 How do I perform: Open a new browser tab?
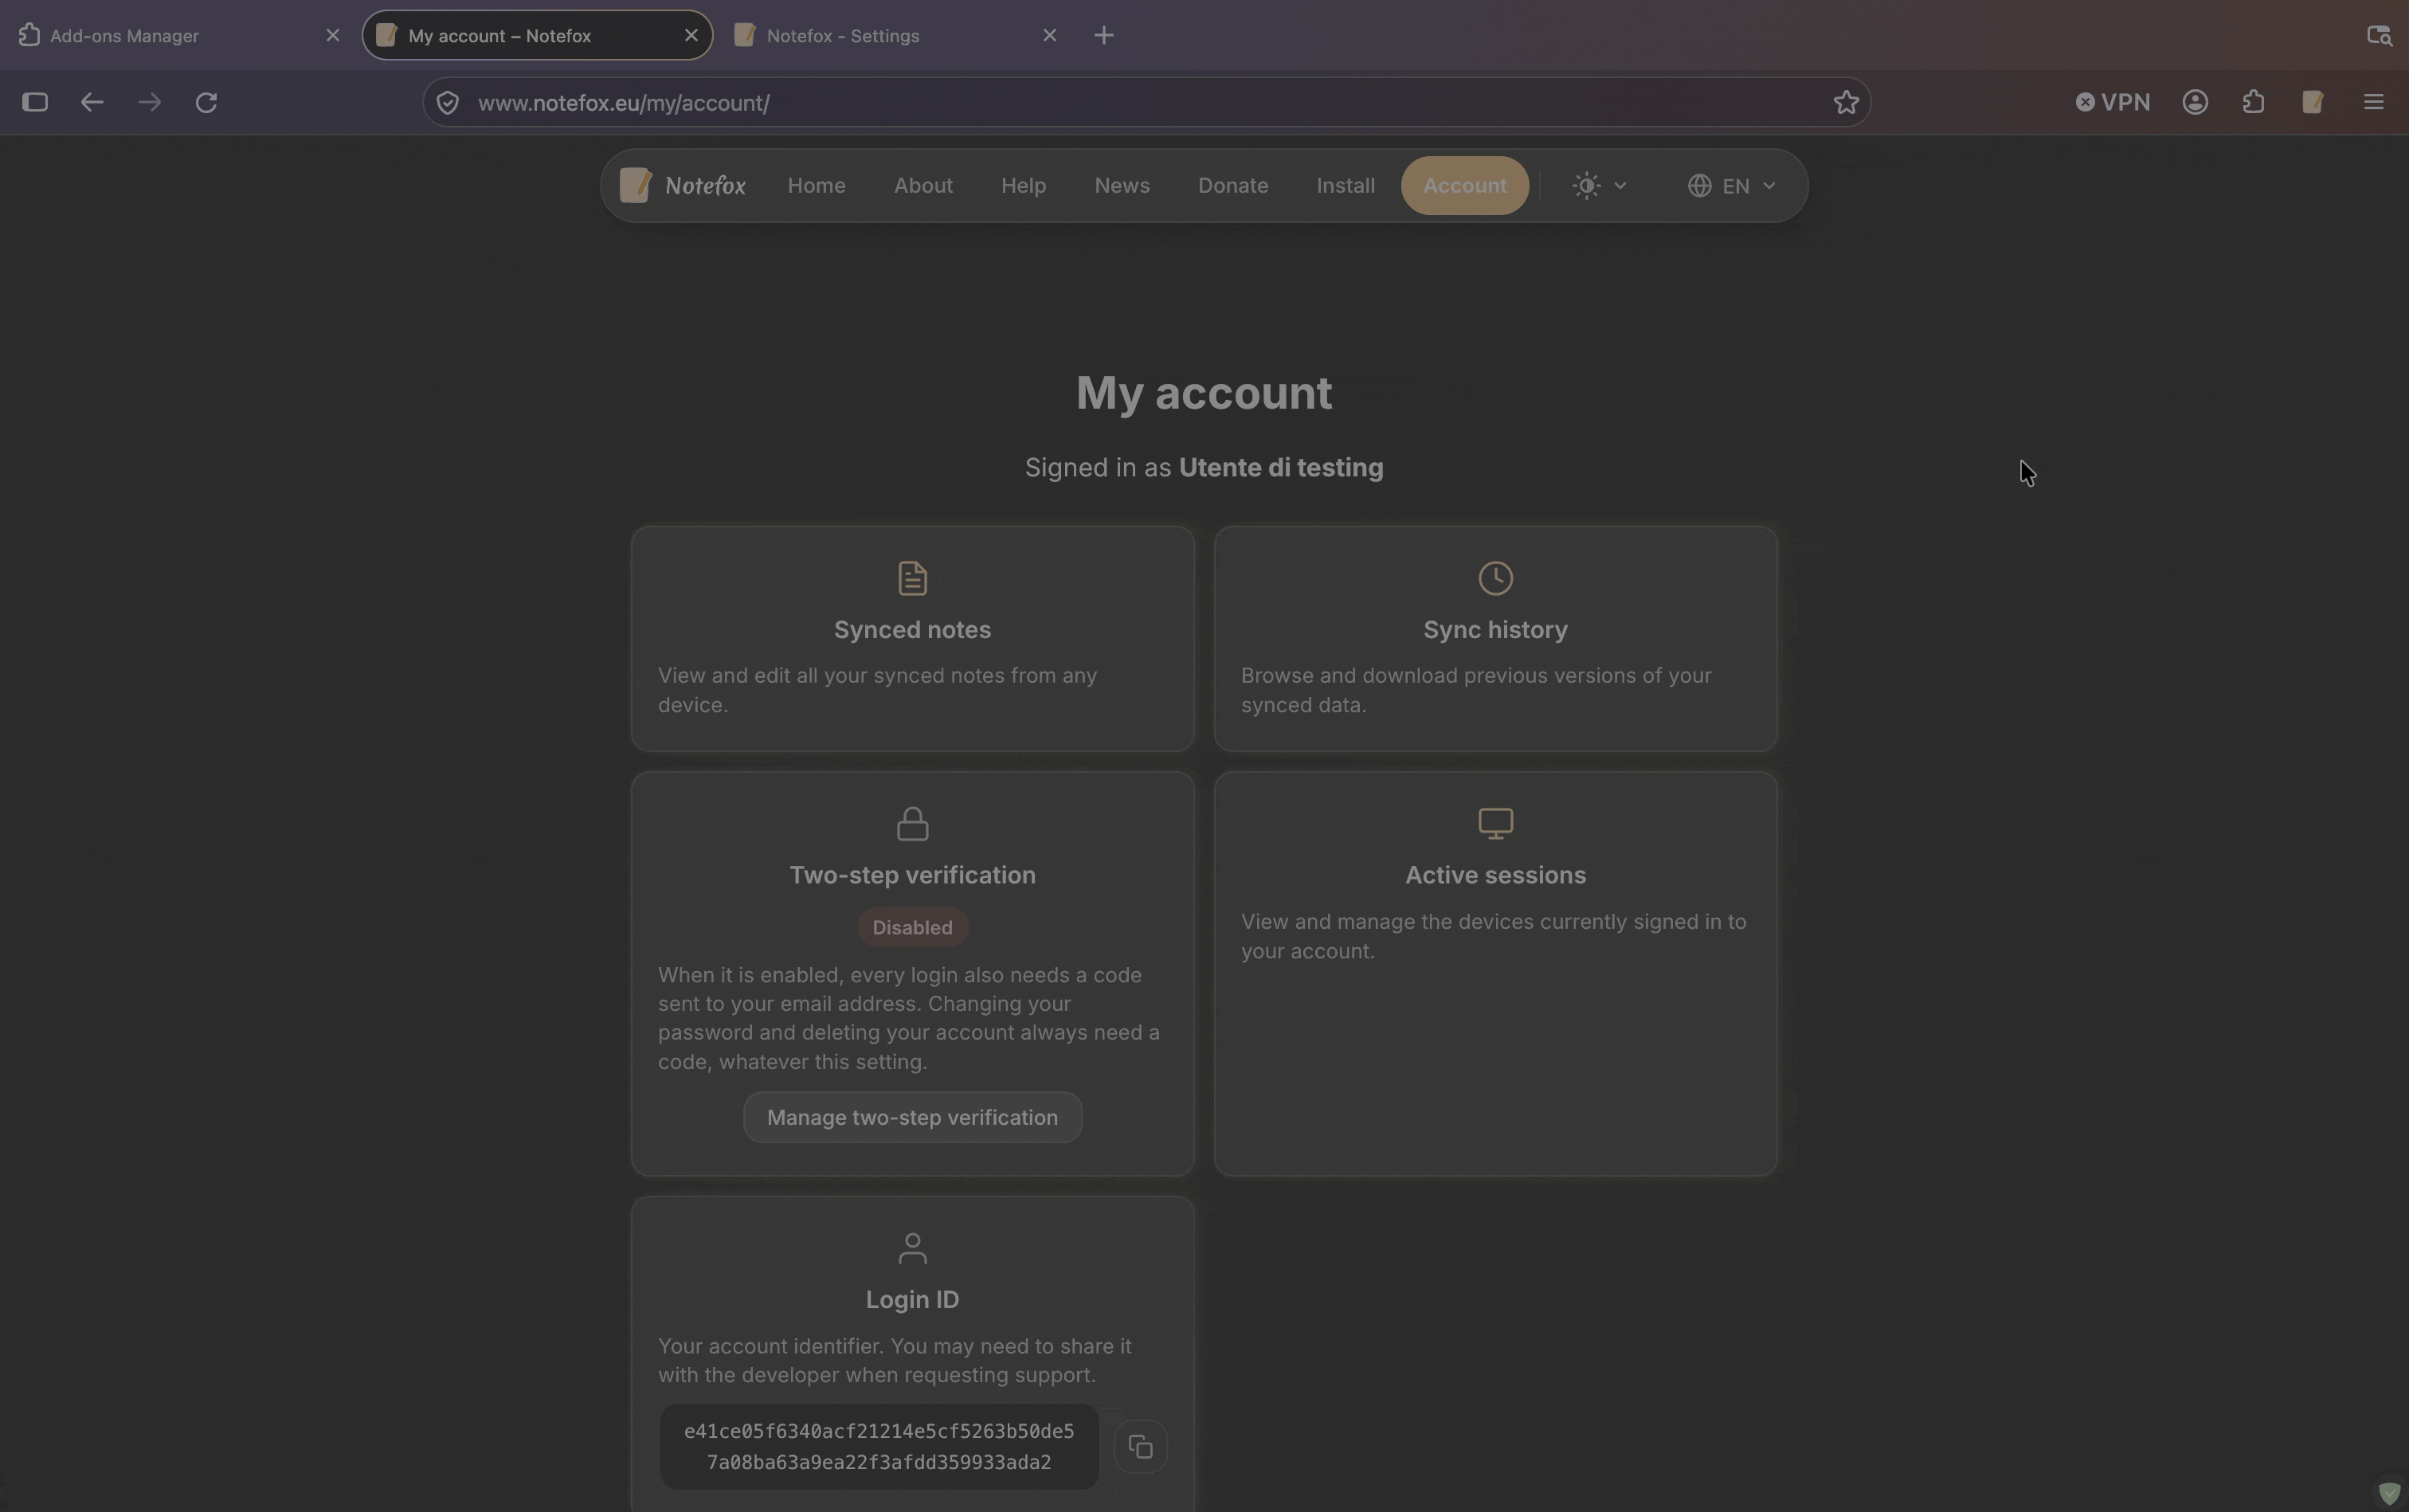click(1103, 35)
